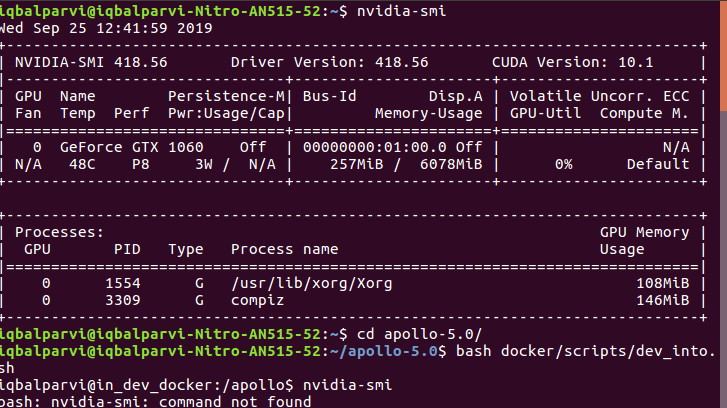
Task: Click the temperature value '48C'
Action: coord(82,164)
